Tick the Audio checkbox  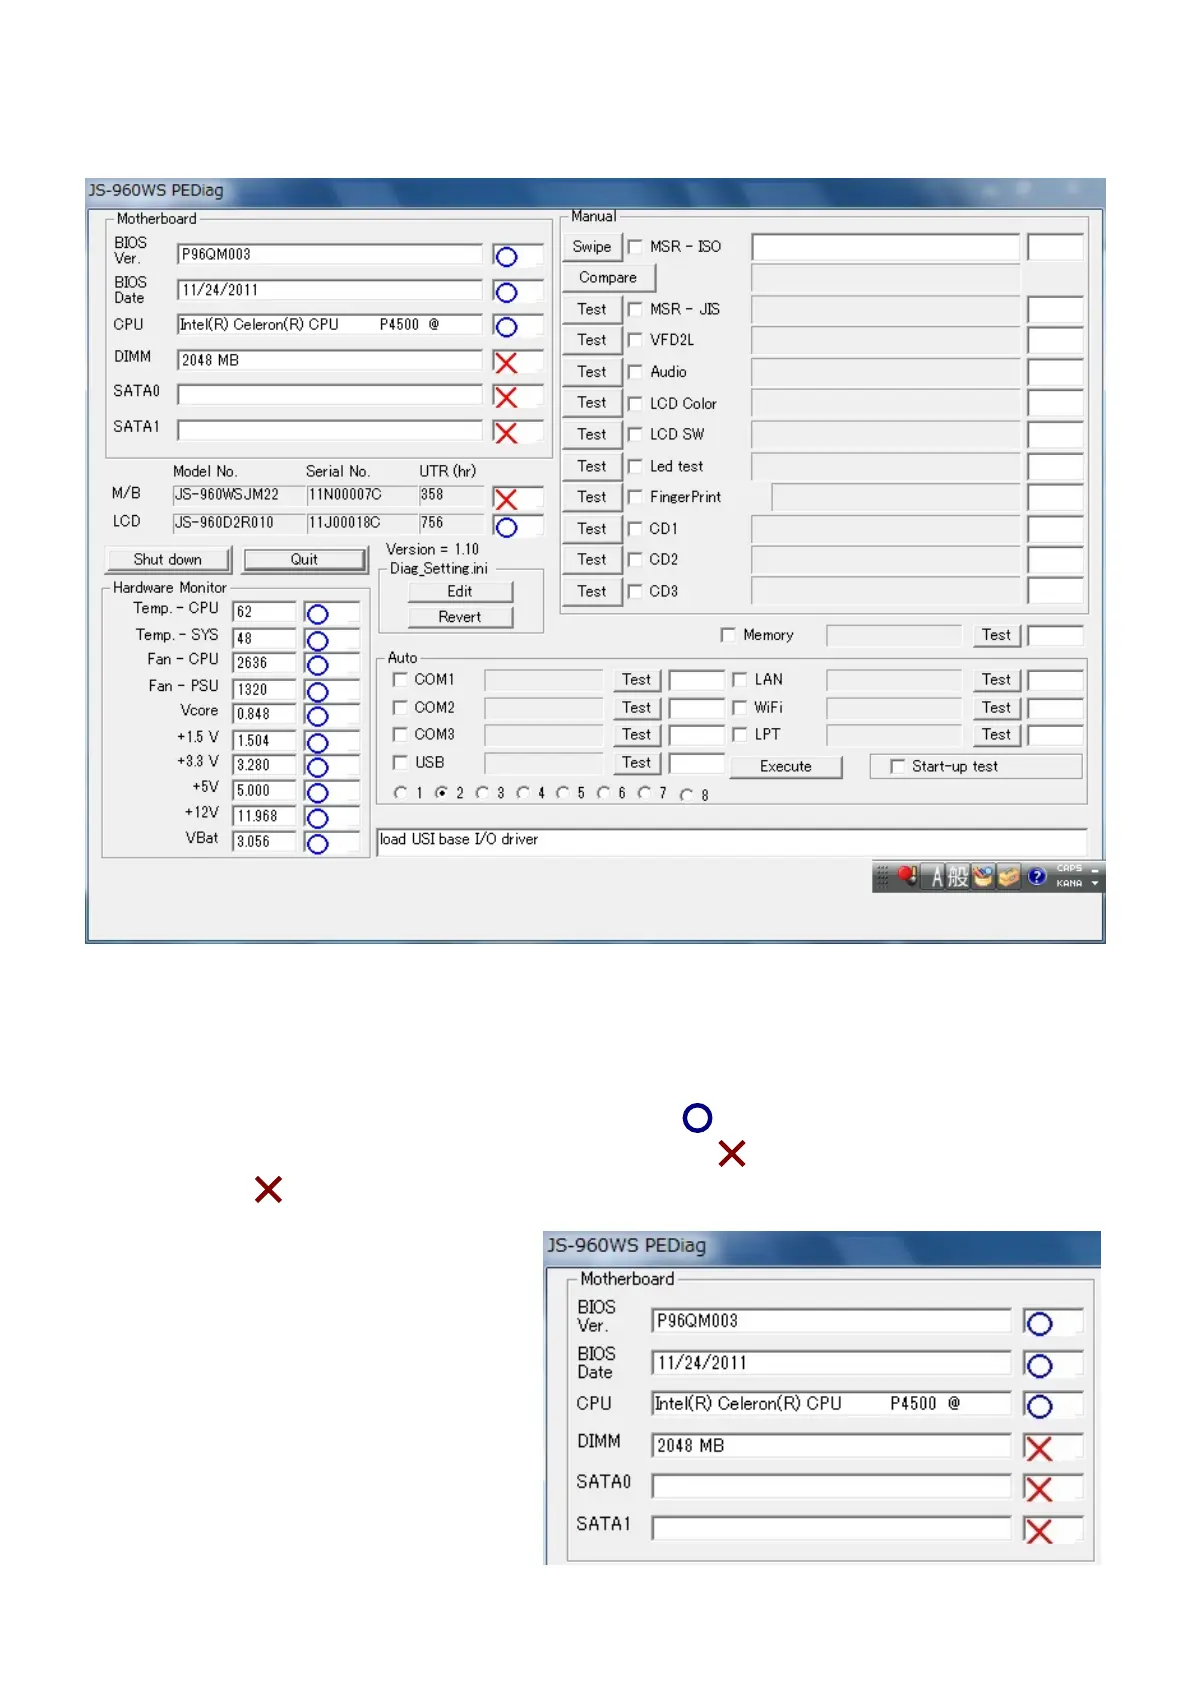[x=635, y=372]
